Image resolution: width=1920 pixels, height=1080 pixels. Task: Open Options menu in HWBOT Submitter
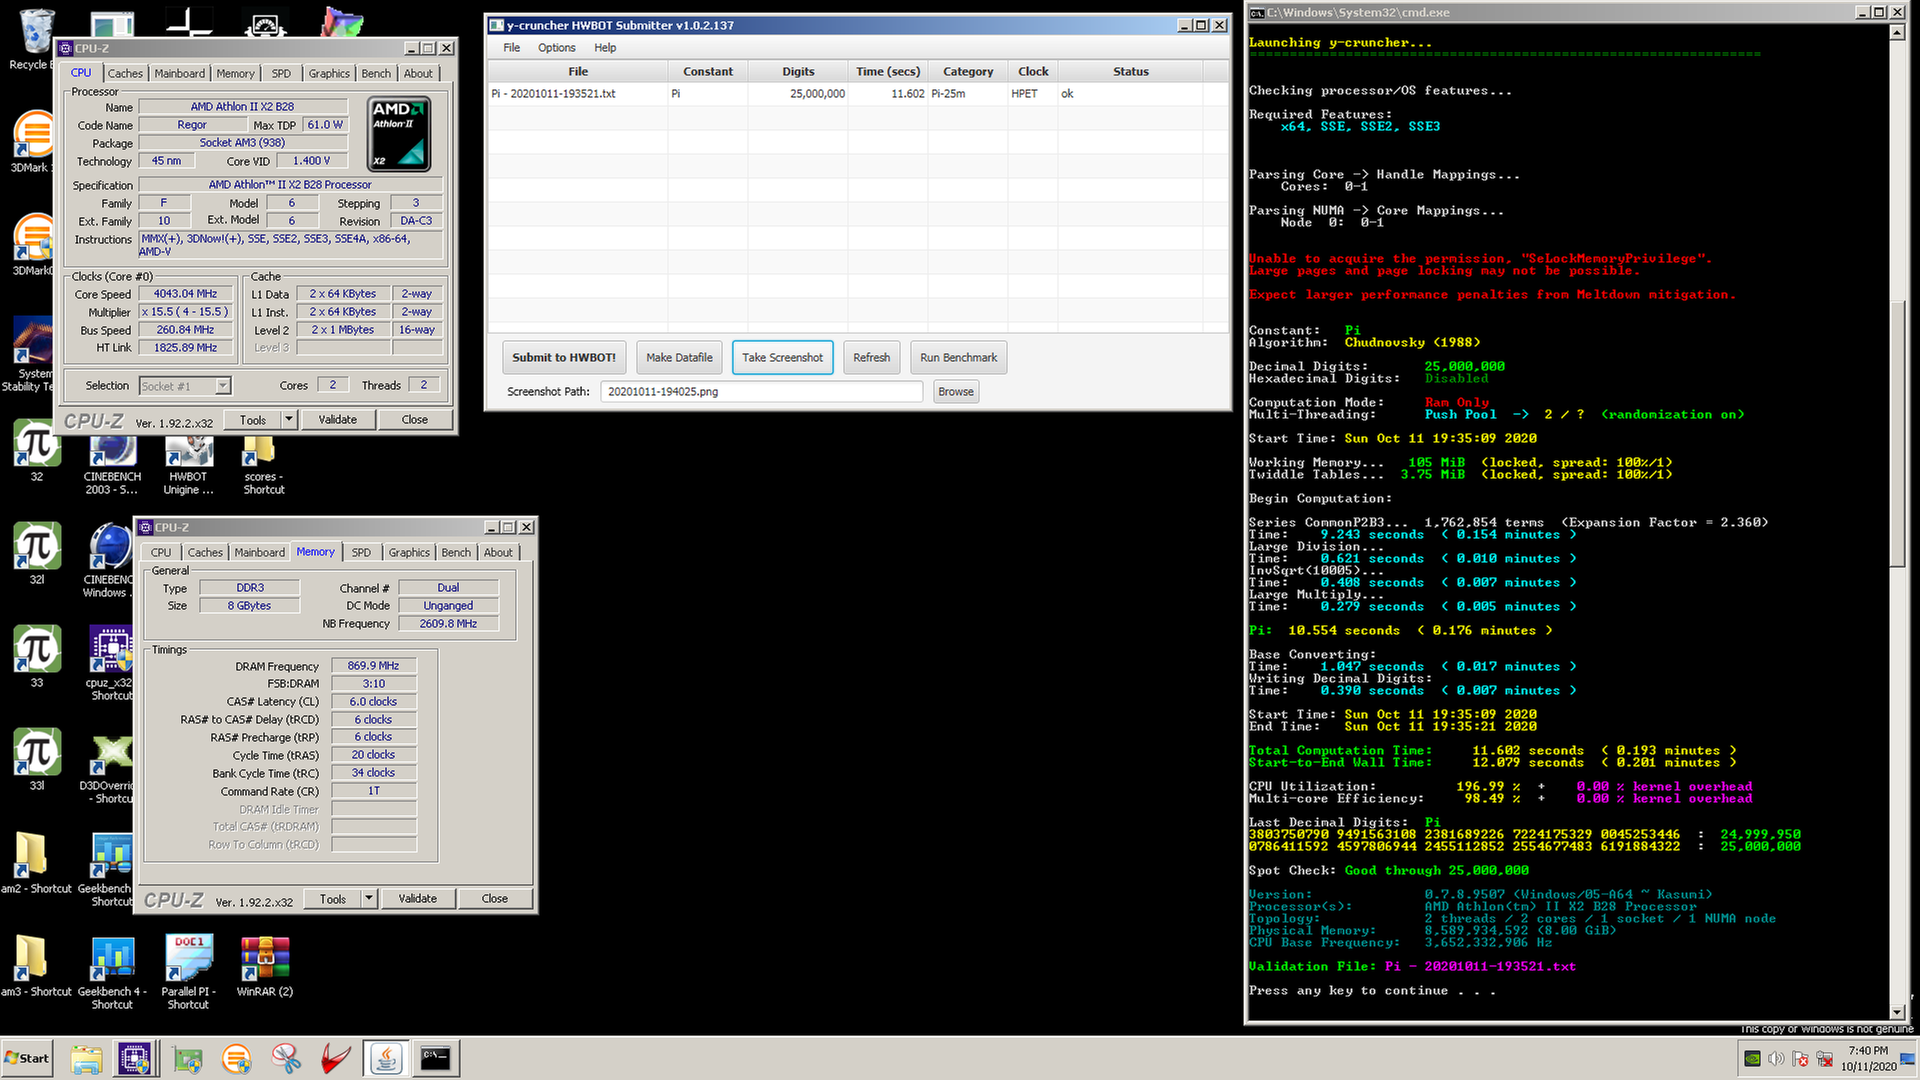(557, 47)
